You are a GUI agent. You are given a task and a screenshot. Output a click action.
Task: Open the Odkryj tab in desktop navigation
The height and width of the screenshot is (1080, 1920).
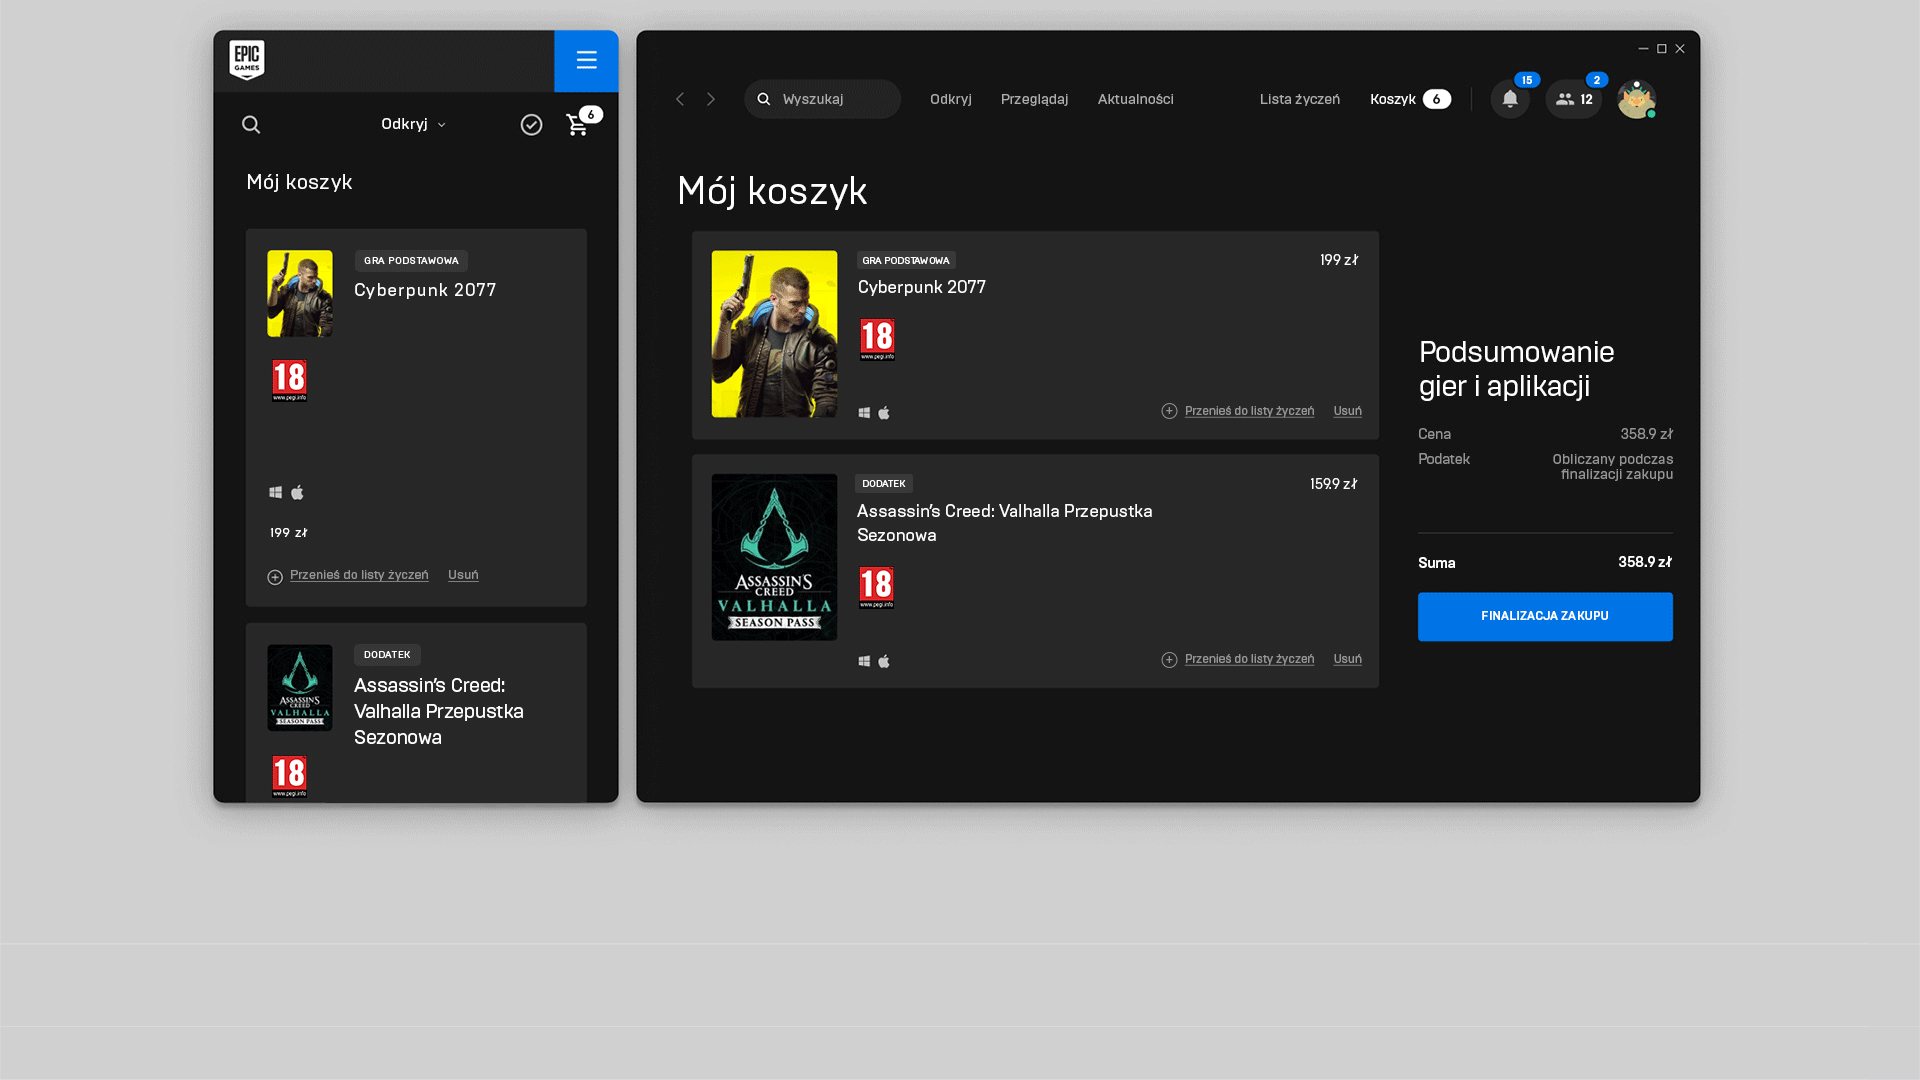[951, 99]
